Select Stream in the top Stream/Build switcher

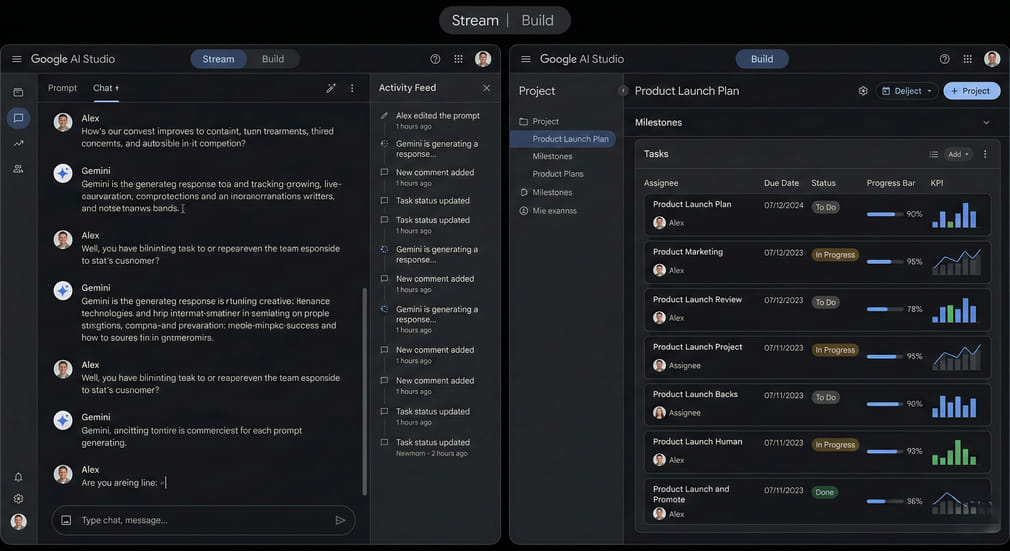click(x=475, y=20)
